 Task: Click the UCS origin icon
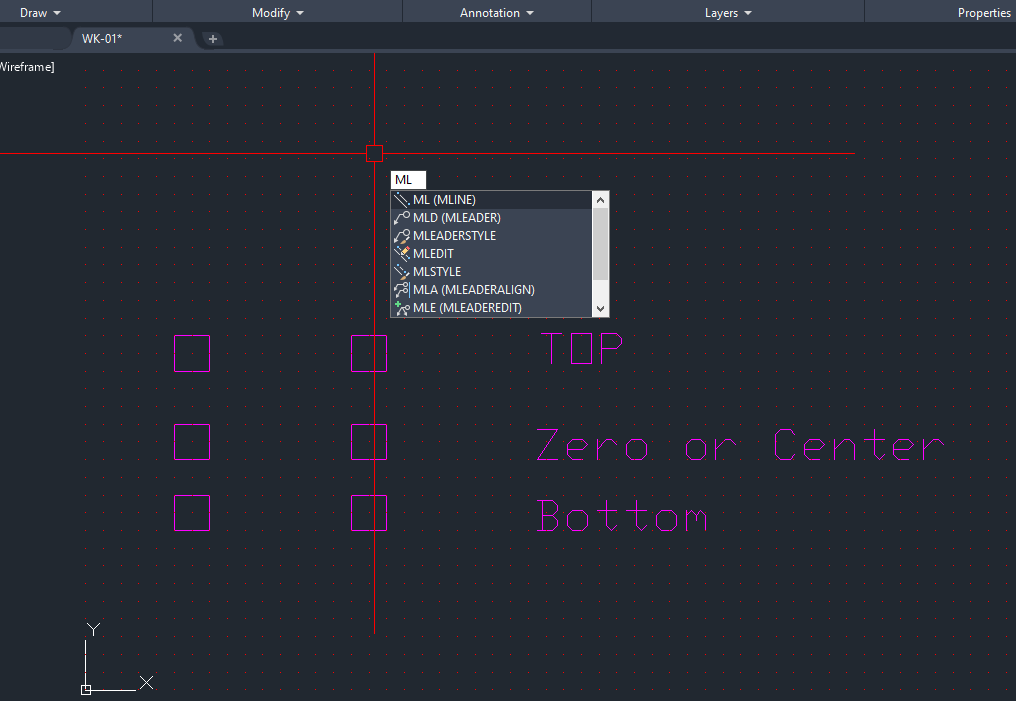[x=86, y=689]
